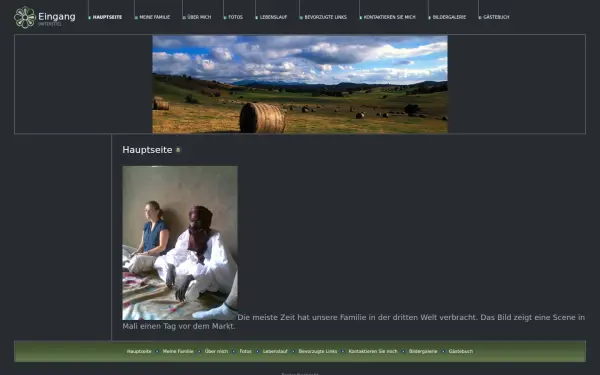Open Kontaktieren Sie mich in the footer
The height and width of the screenshot is (375, 600).
click(x=373, y=351)
